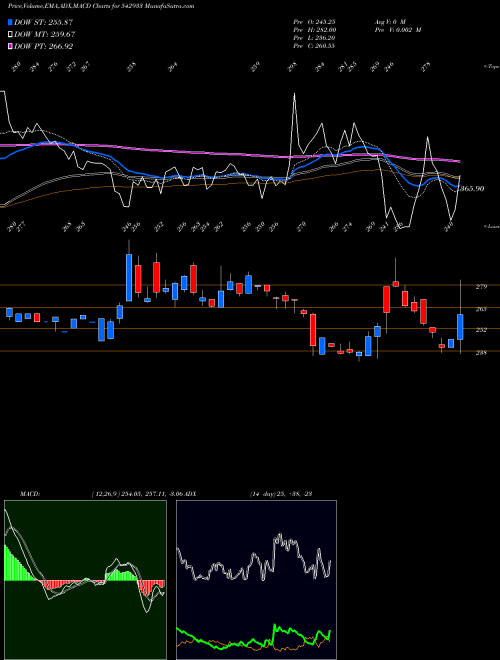Click the 265 price level label
The image size is (500, 660).
[481, 309]
